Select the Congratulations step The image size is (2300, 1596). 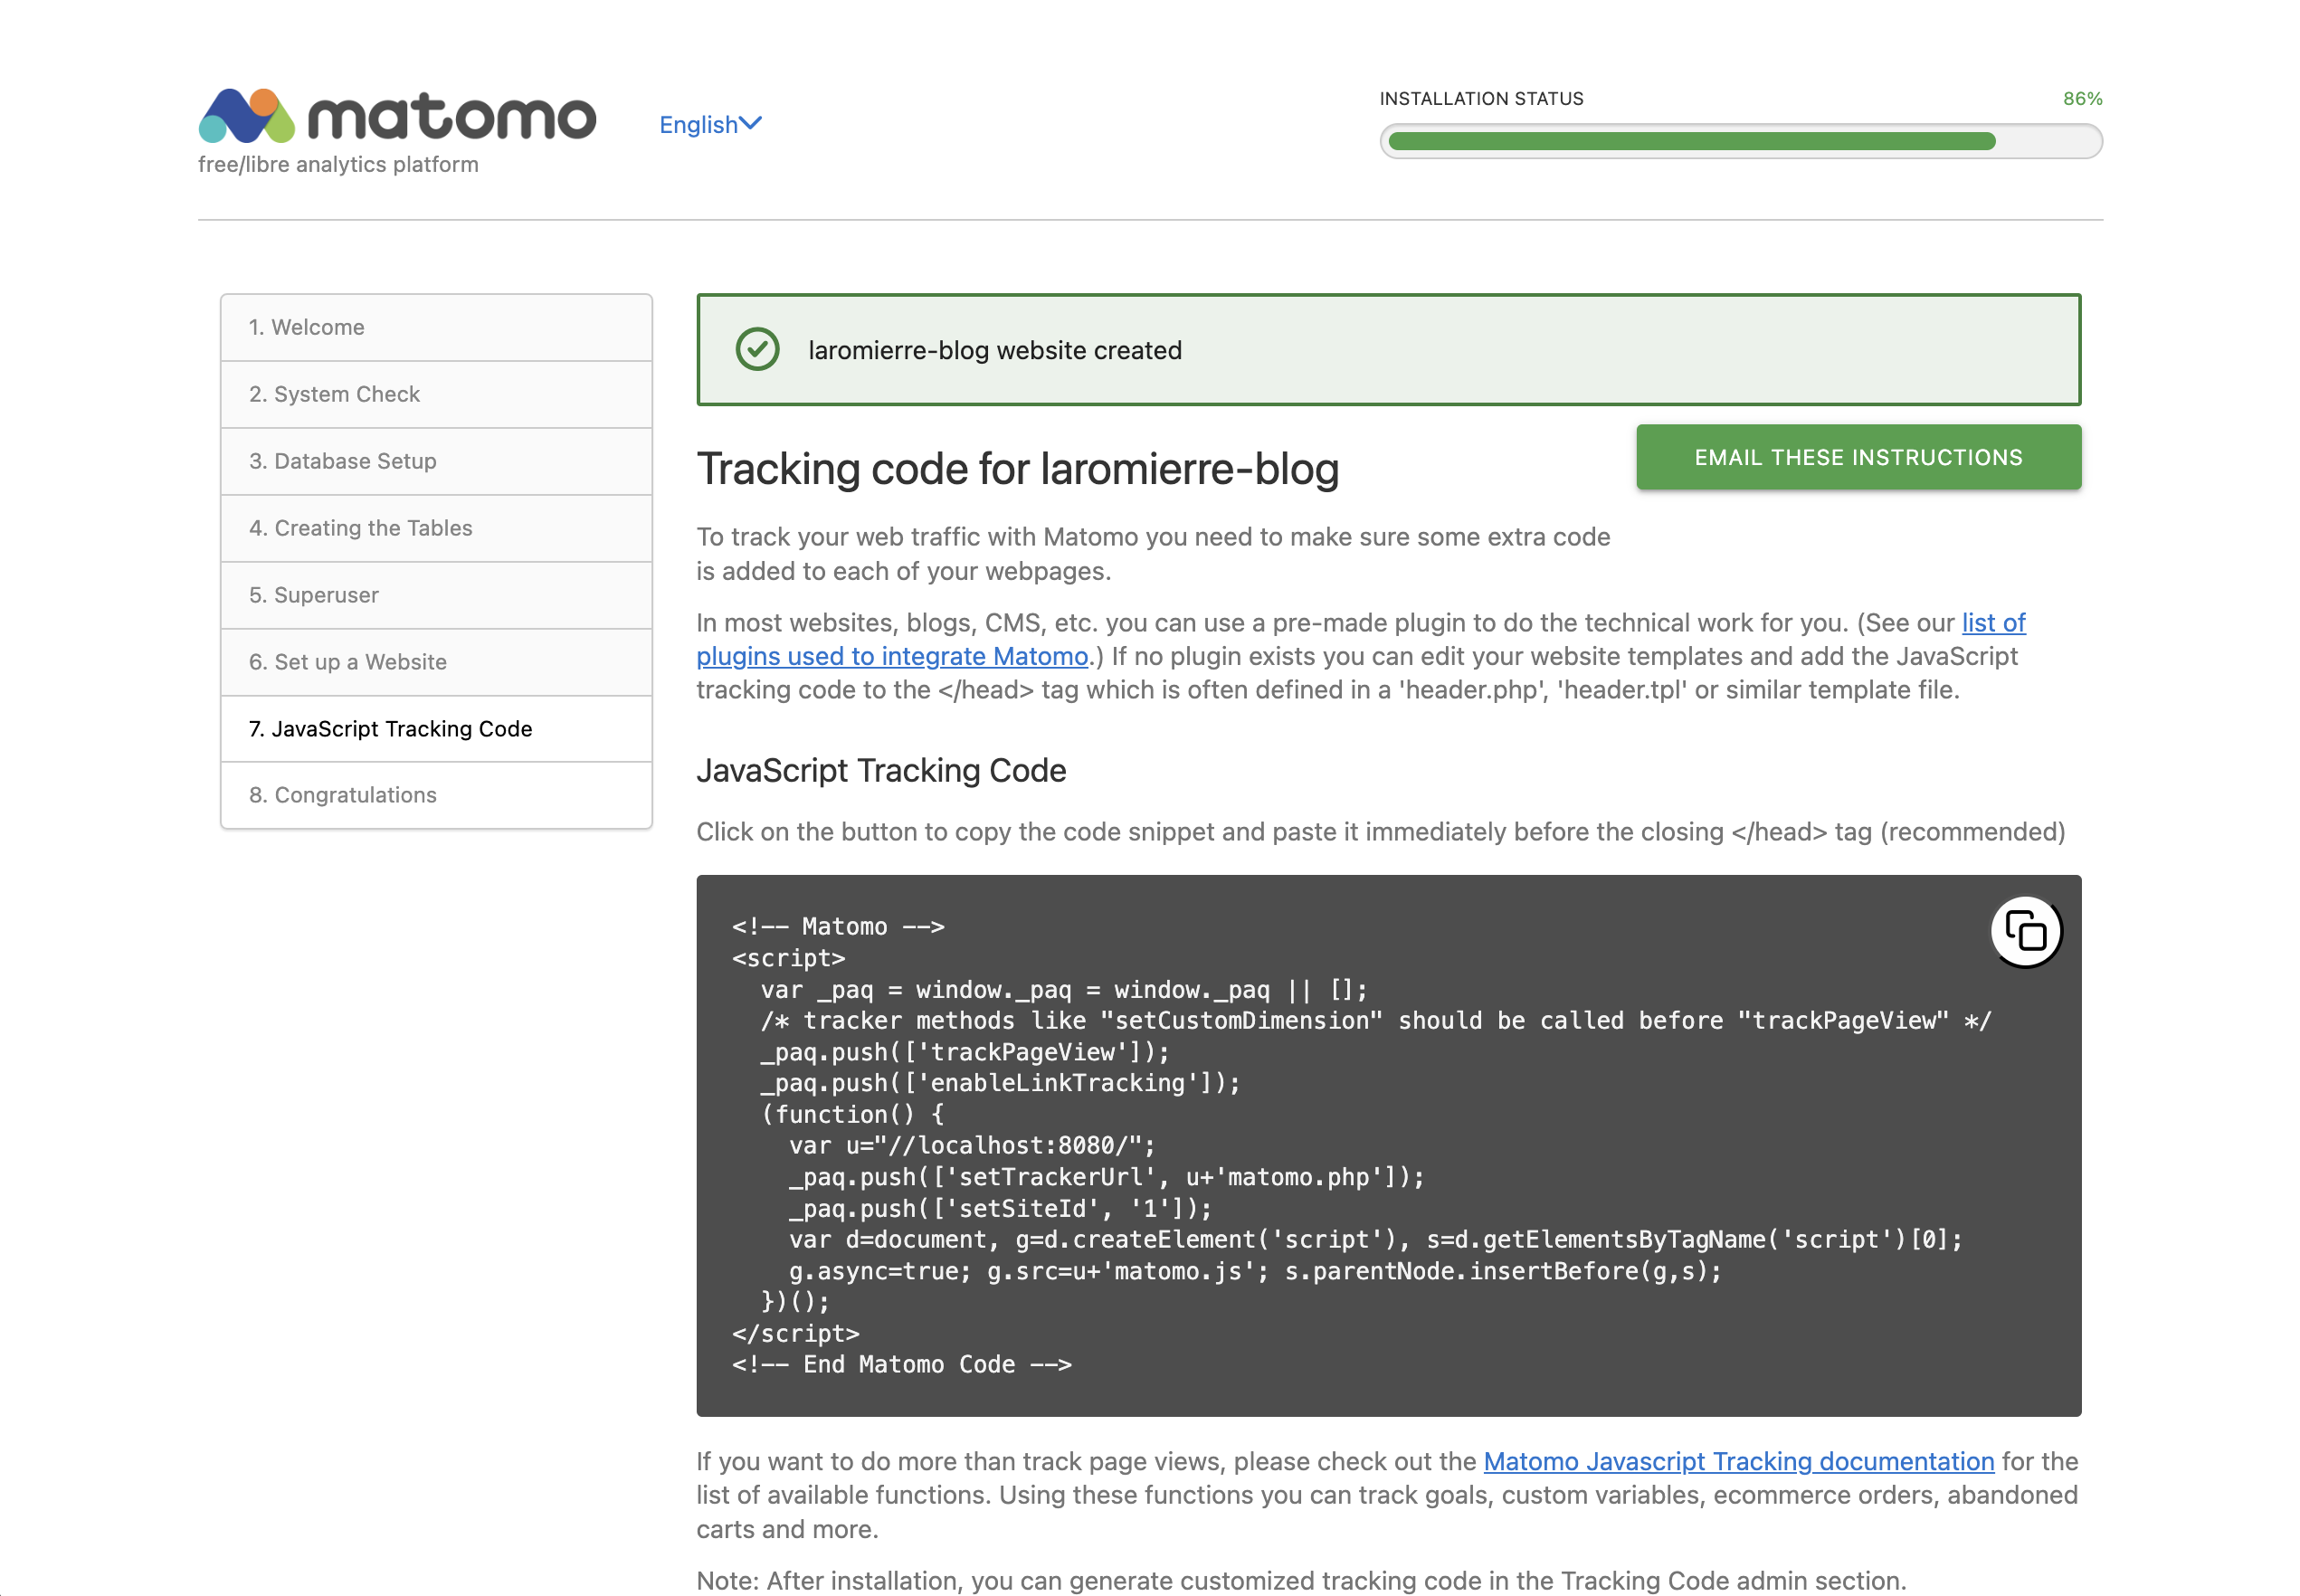pos(342,794)
